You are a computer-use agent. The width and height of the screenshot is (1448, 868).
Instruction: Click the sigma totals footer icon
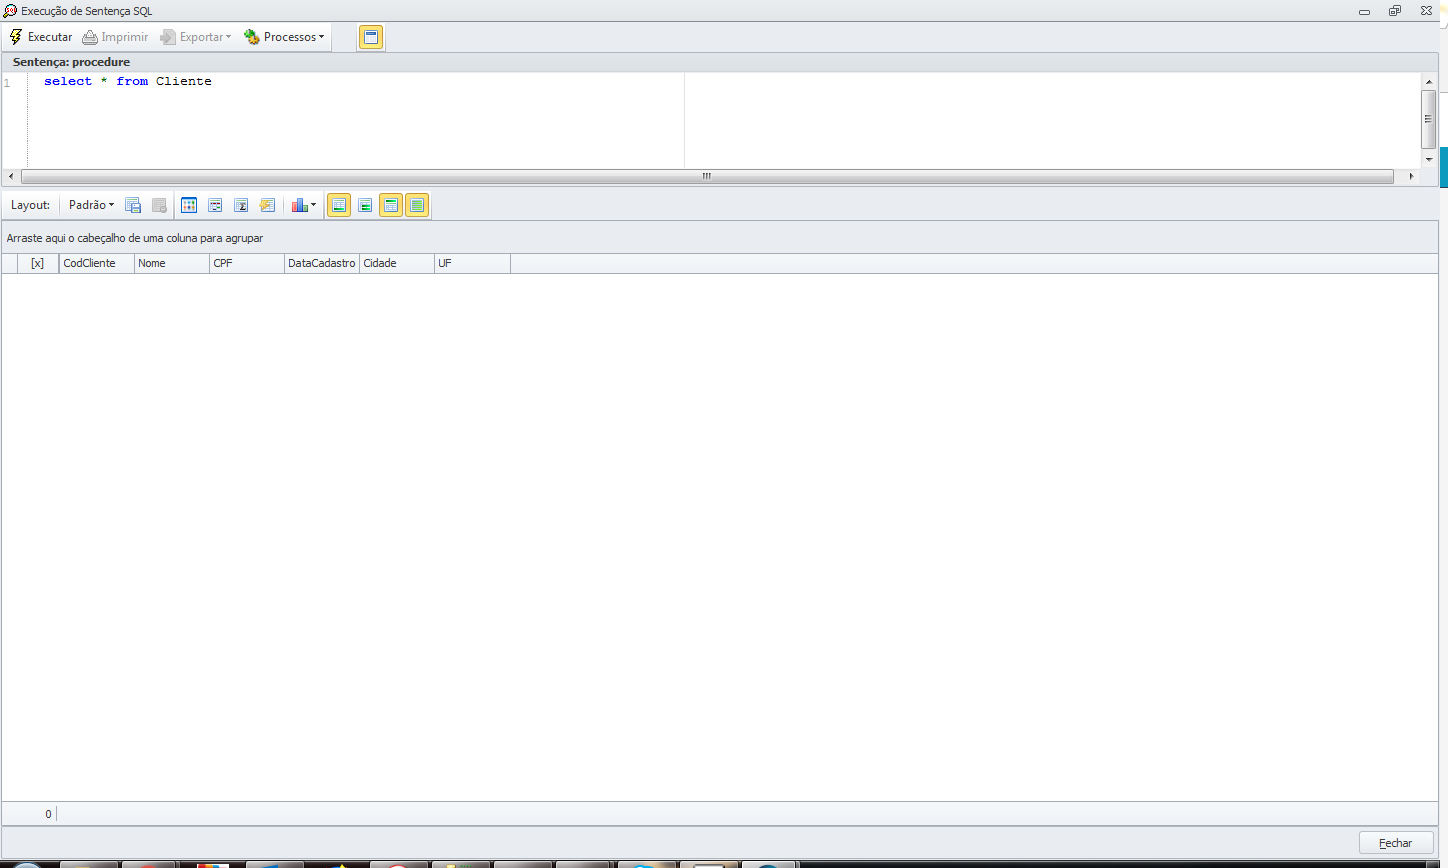241,205
